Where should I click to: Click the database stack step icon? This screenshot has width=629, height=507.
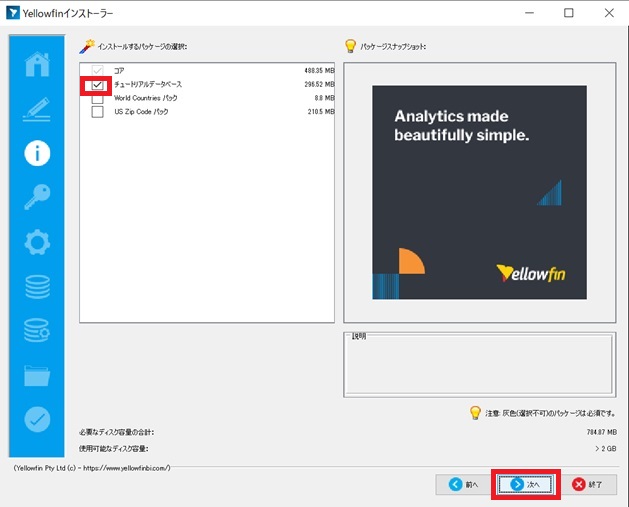[37, 287]
